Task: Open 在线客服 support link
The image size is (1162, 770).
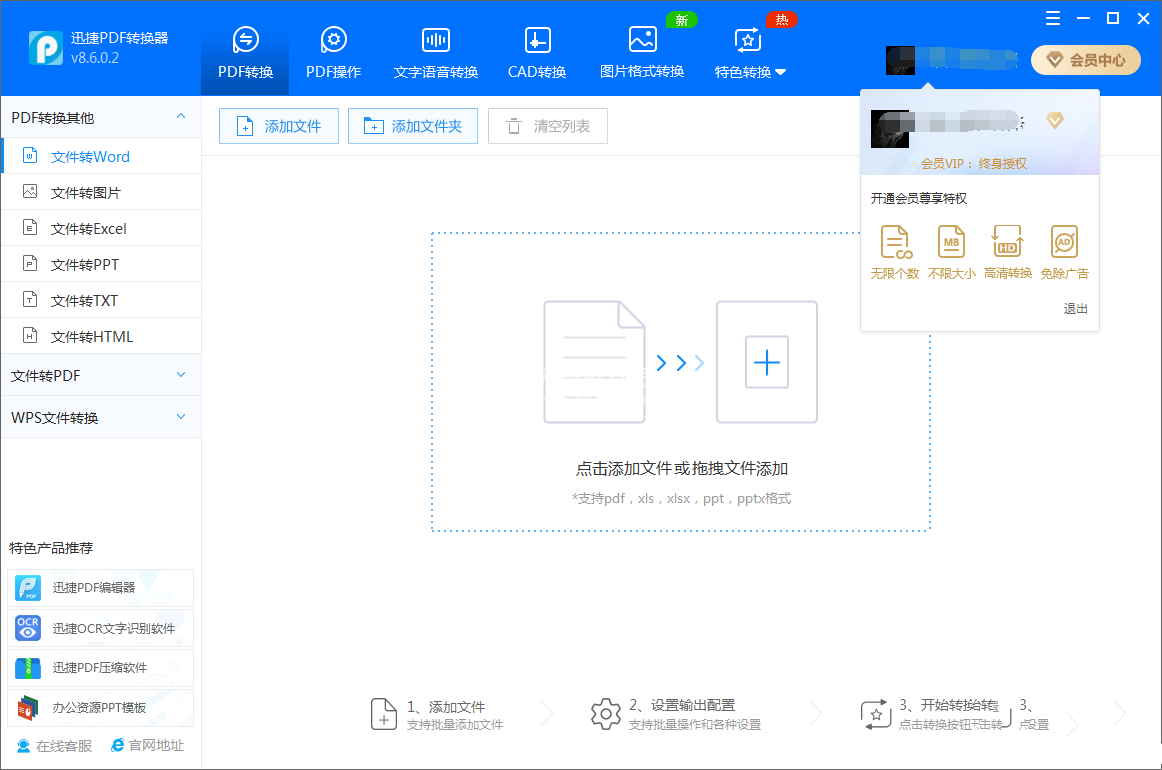Action: (54, 746)
